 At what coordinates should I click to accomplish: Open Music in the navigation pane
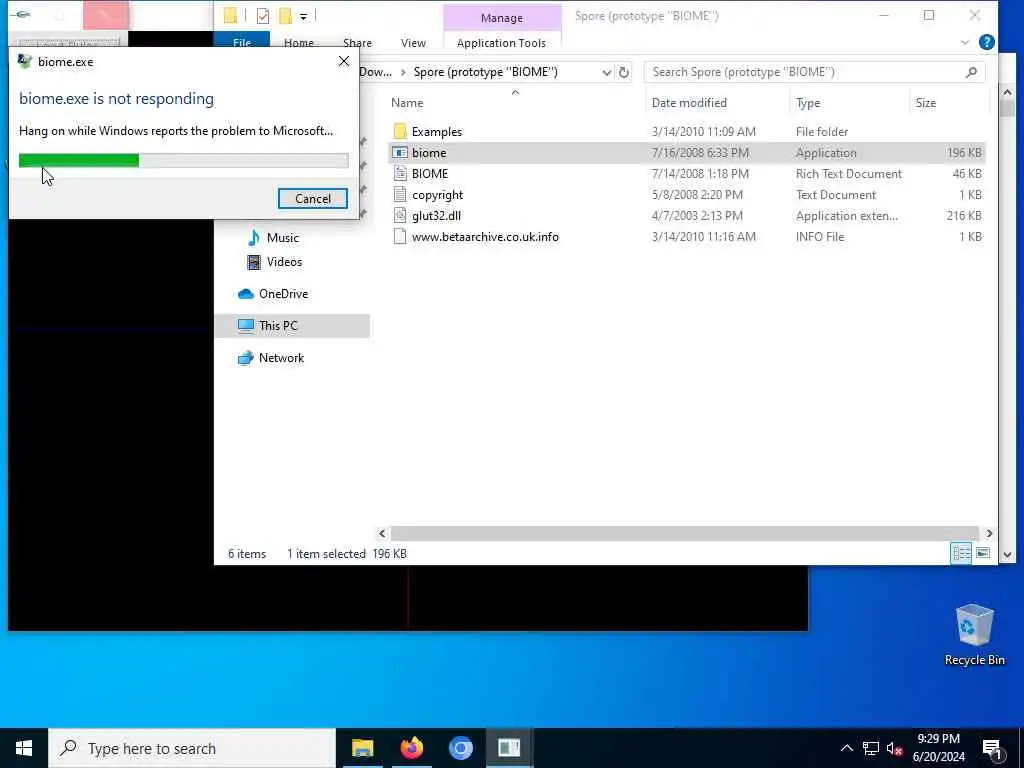tap(282, 238)
